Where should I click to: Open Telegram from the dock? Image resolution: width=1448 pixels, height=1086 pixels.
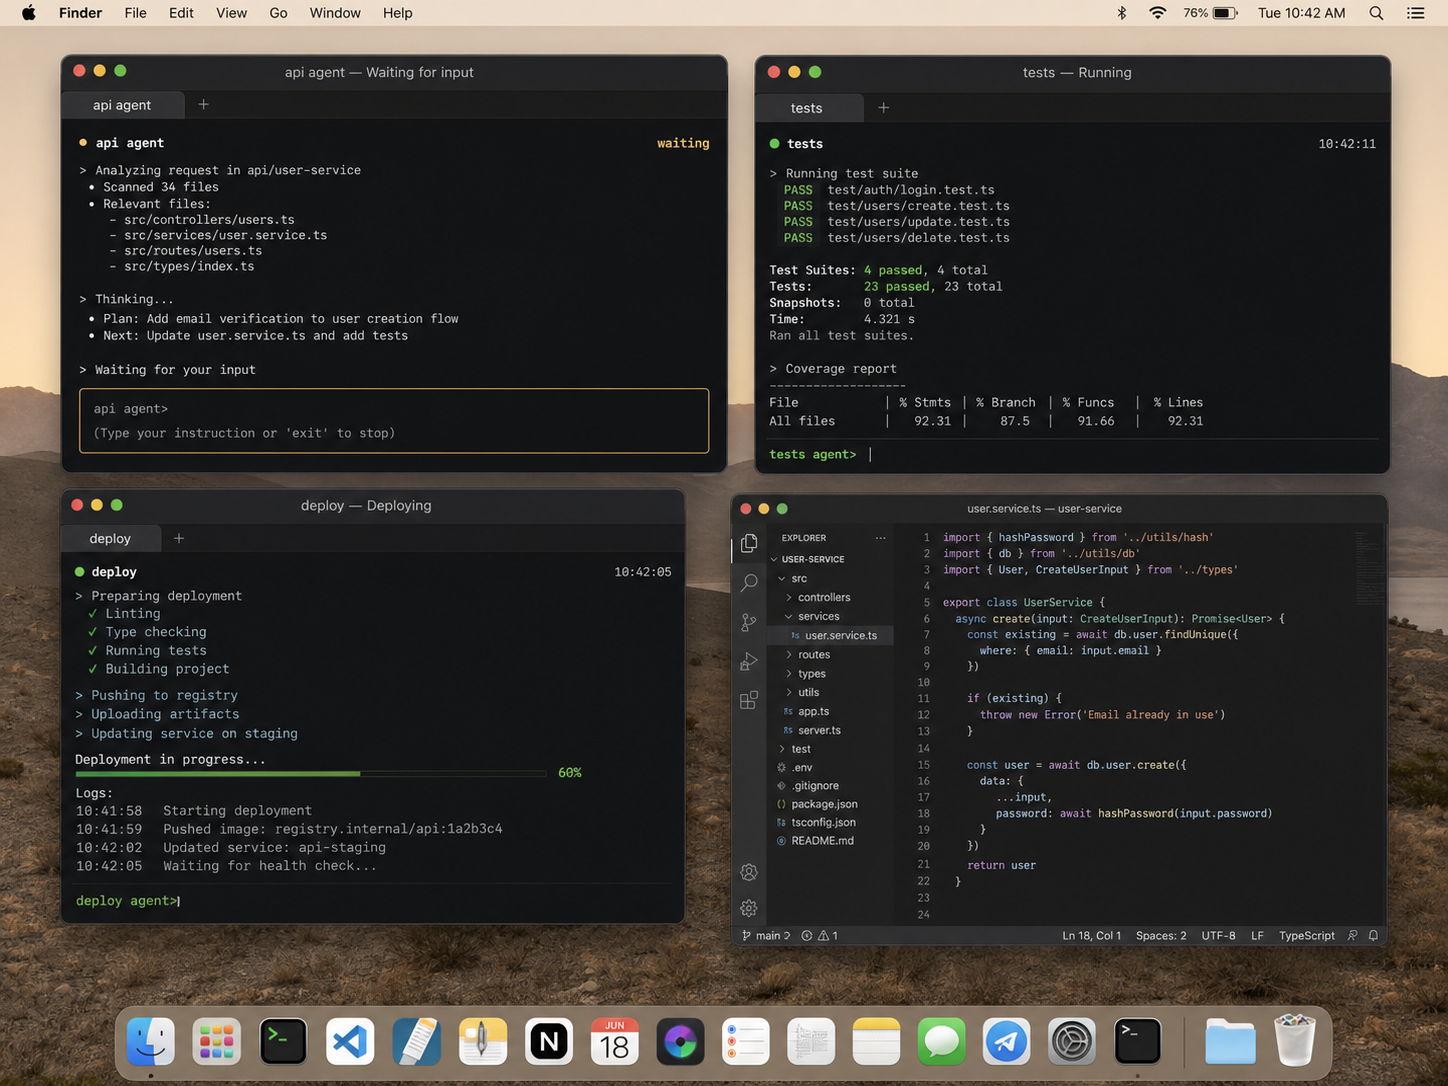[x=1006, y=1042]
